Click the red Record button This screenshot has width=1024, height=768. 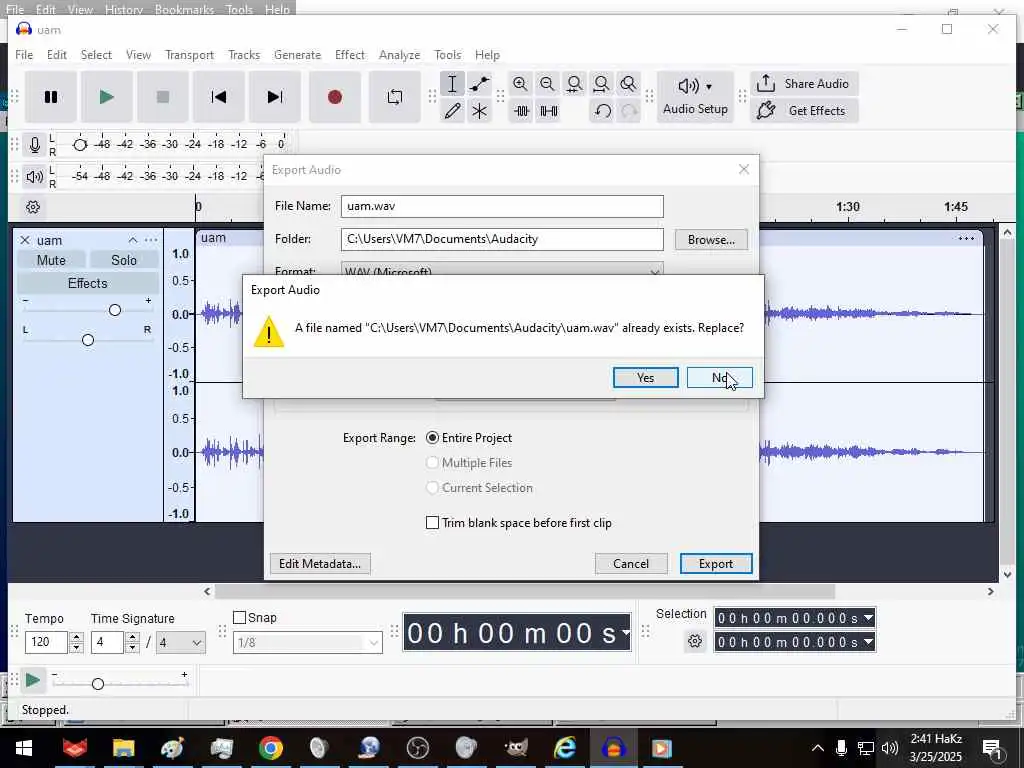pyautogui.click(x=334, y=97)
